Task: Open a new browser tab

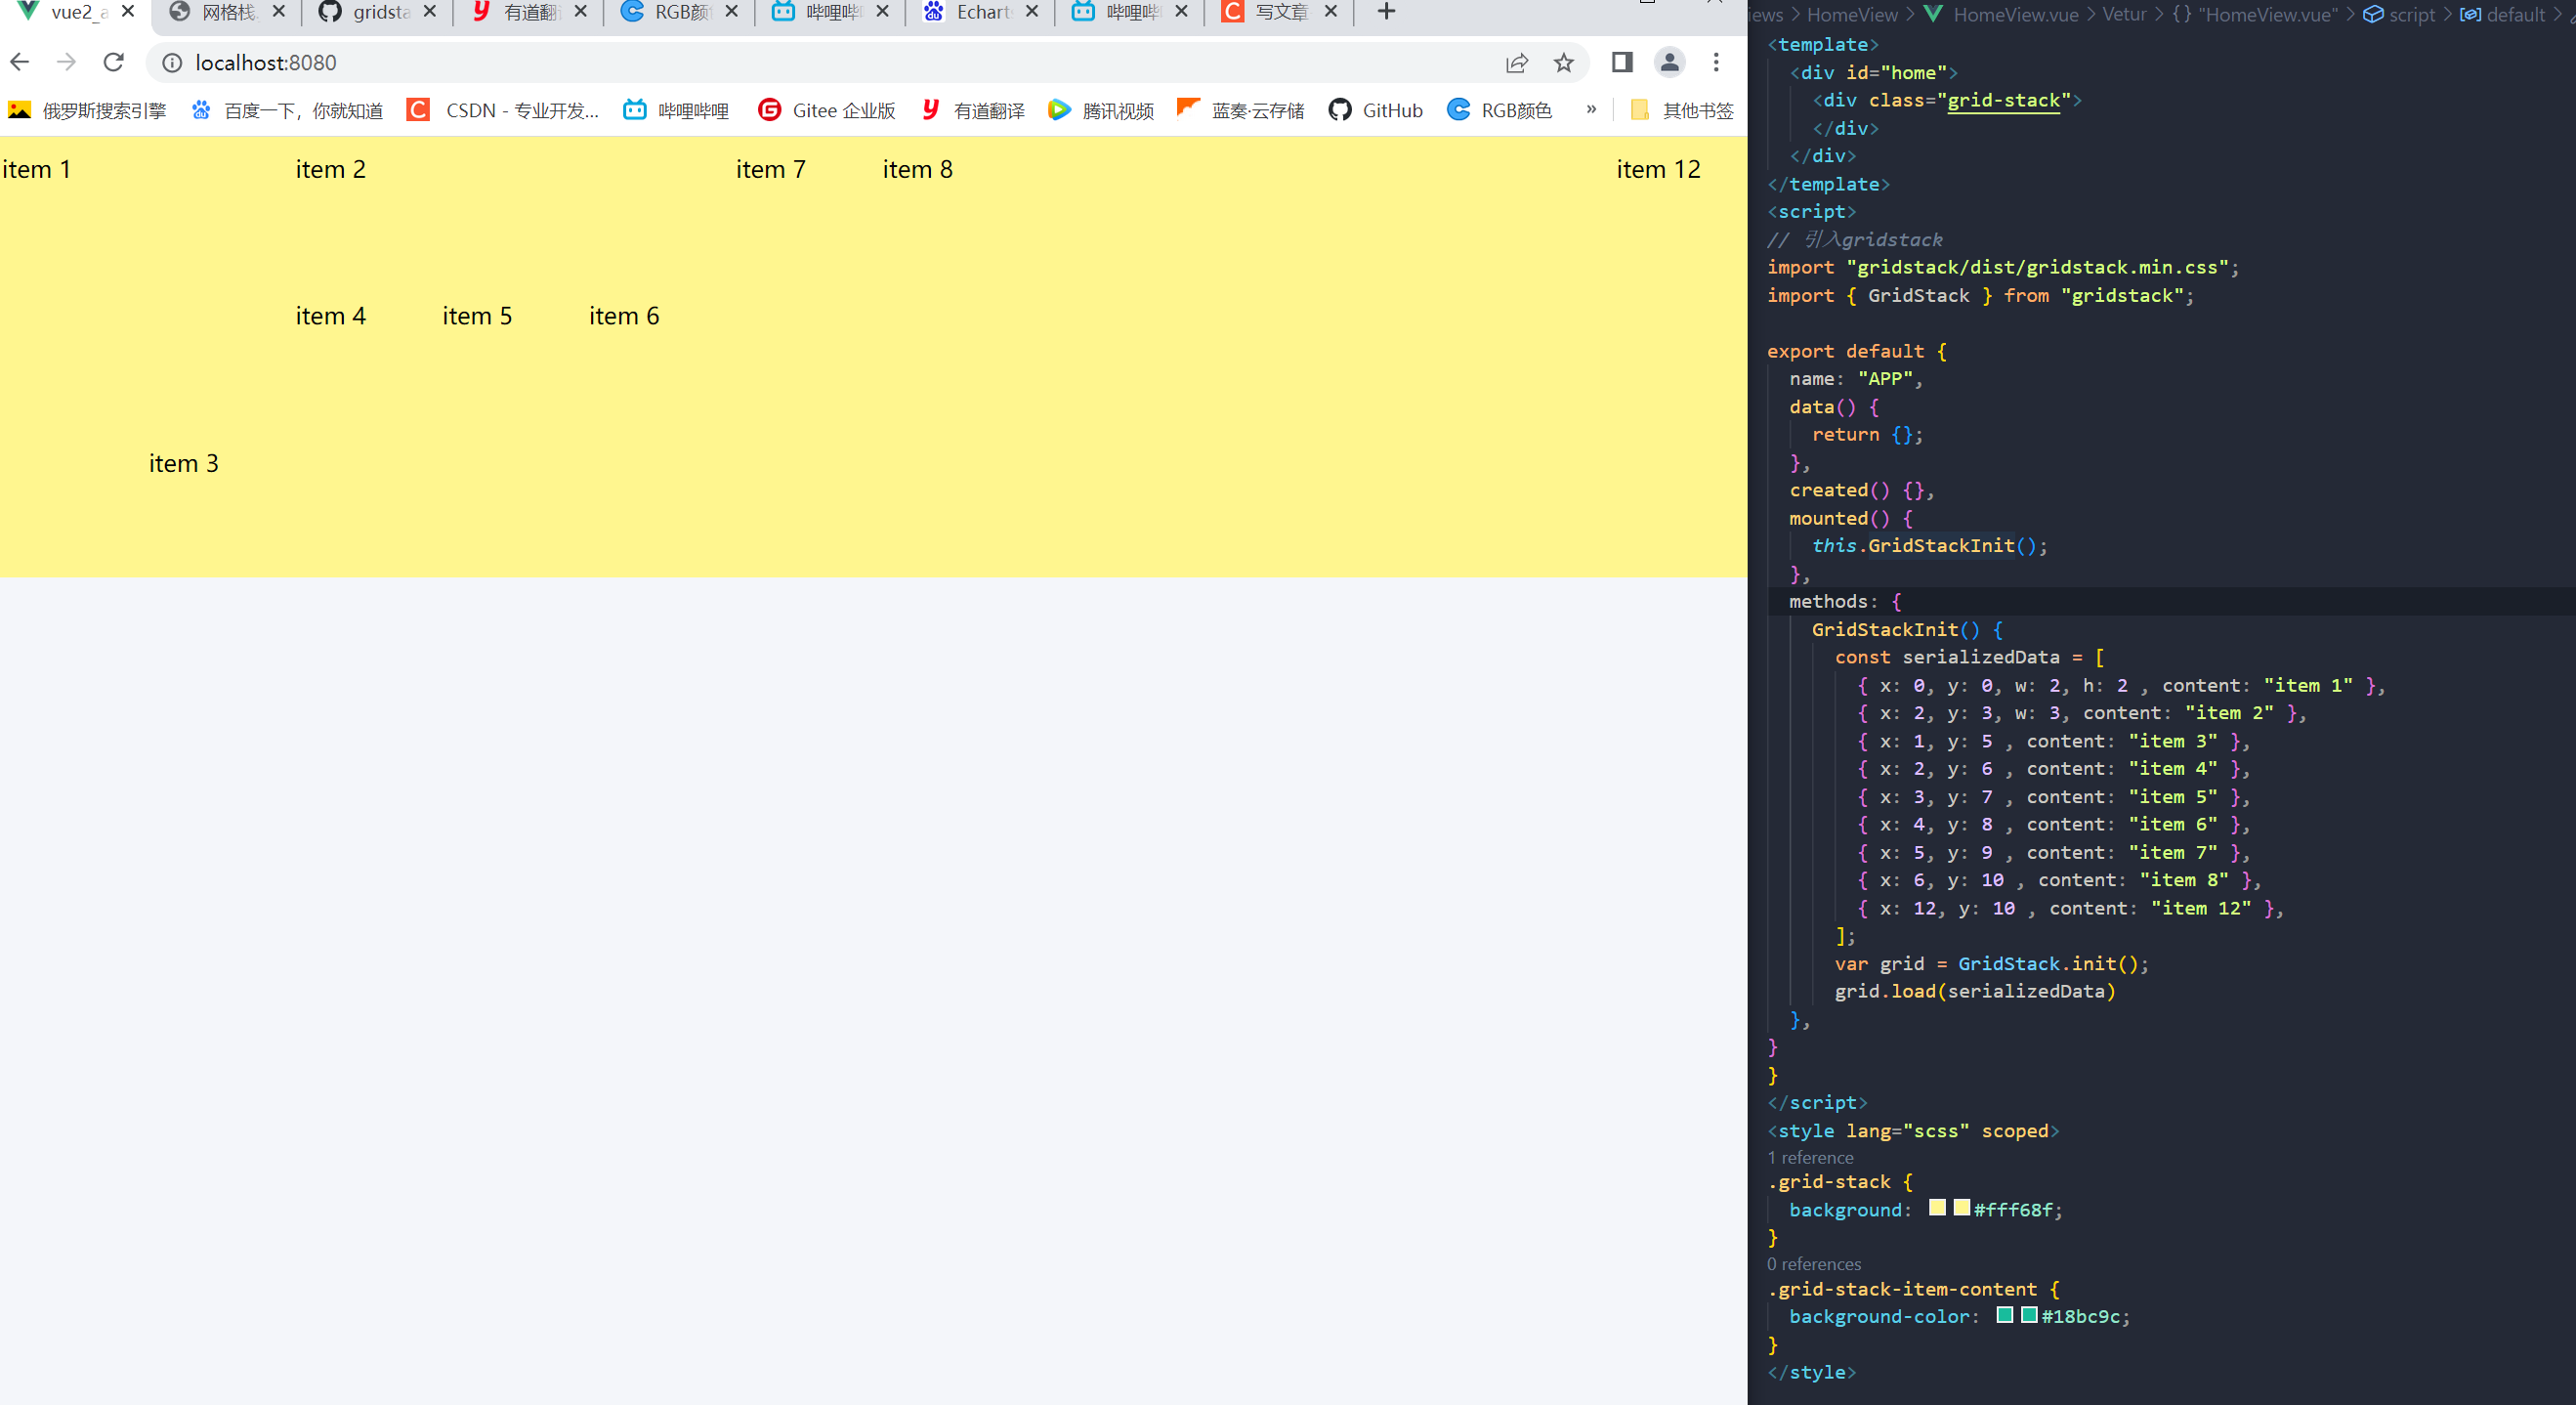Action: 1386,12
